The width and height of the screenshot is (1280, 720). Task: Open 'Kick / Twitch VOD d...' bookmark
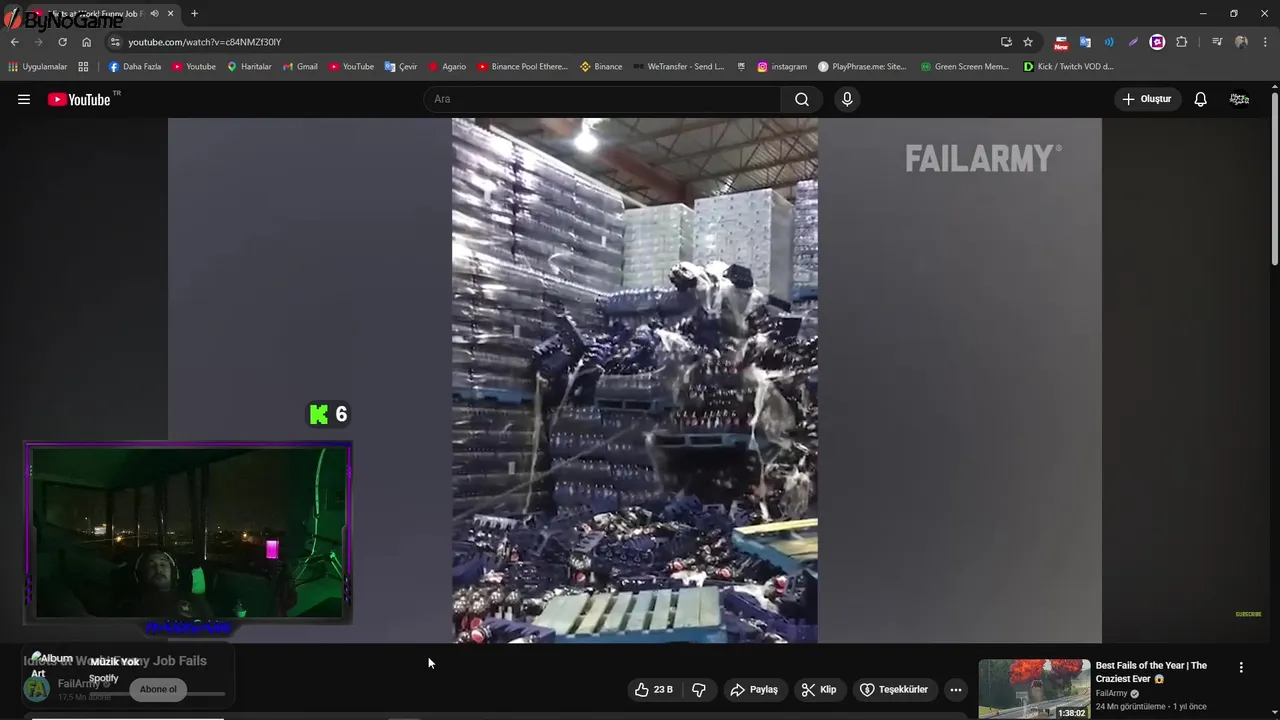tap(1068, 67)
